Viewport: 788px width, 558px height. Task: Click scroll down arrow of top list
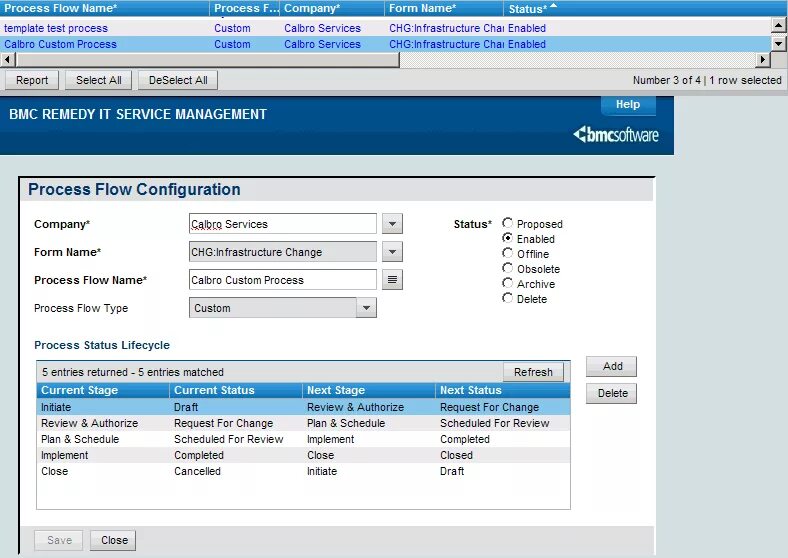coord(778,44)
